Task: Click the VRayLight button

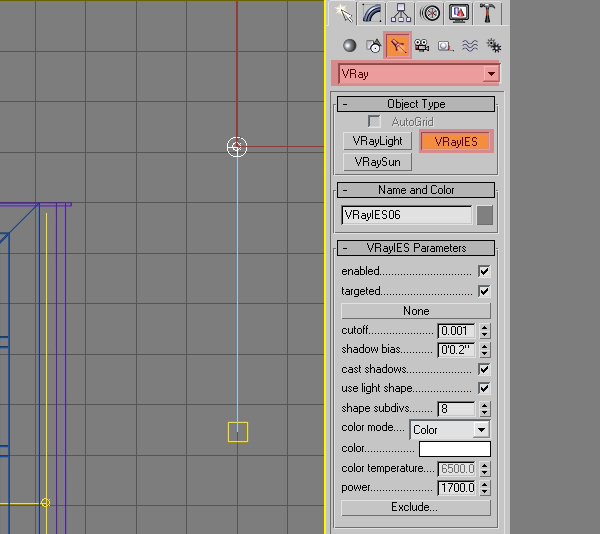Action: tap(377, 141)
